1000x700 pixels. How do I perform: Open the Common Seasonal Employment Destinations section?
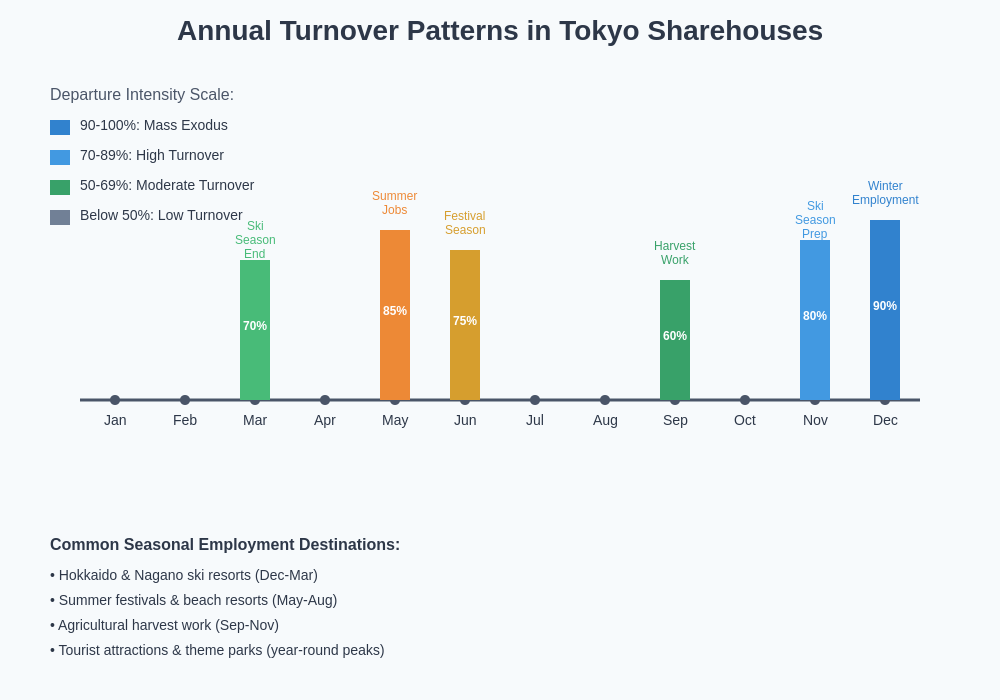click(224, 544)
